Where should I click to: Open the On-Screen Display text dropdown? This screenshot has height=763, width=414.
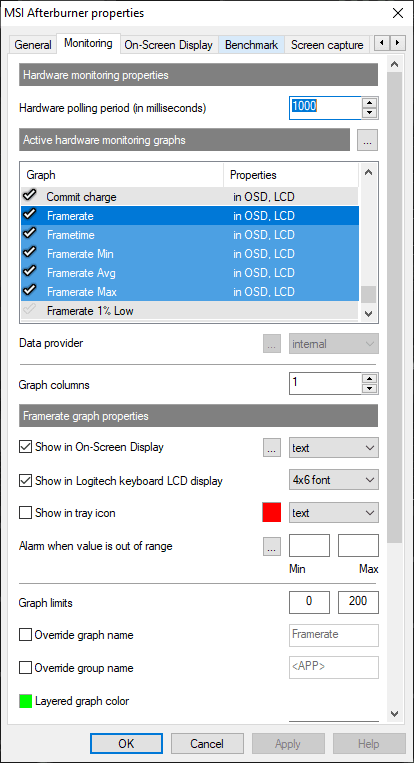click(334, 448)
